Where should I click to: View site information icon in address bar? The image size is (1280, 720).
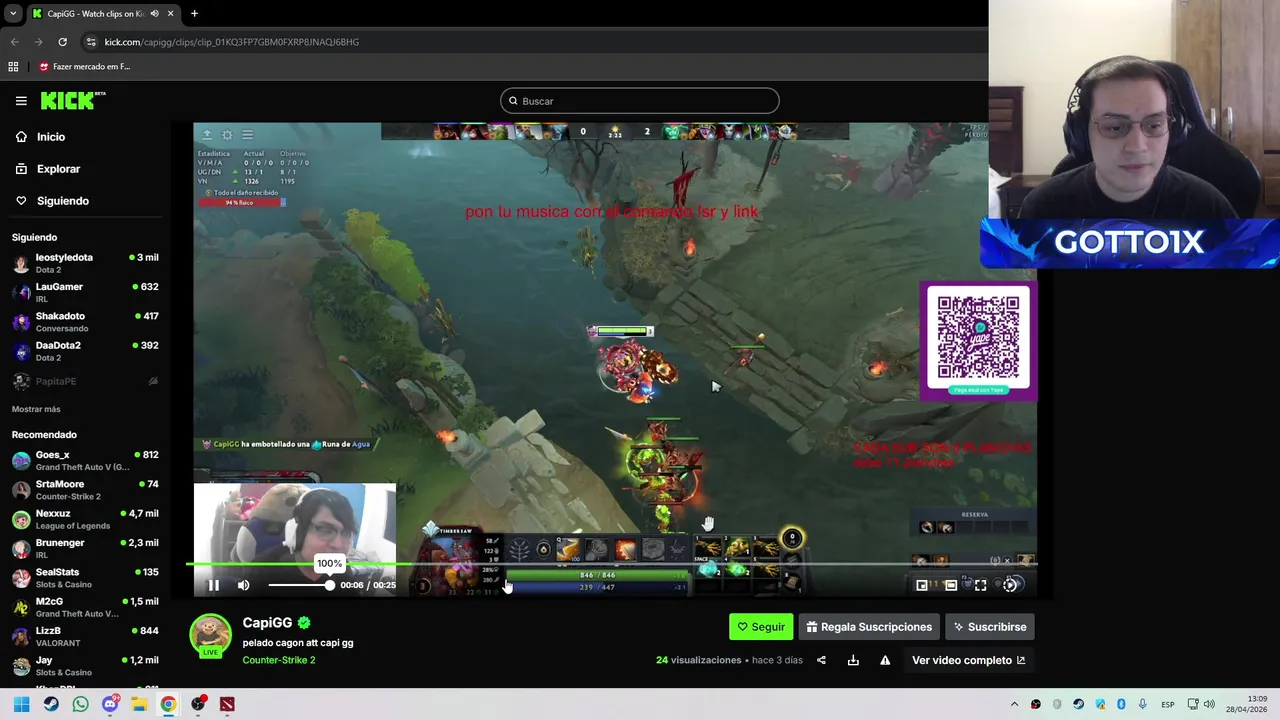pyautogui.click(x=91, y=42)
